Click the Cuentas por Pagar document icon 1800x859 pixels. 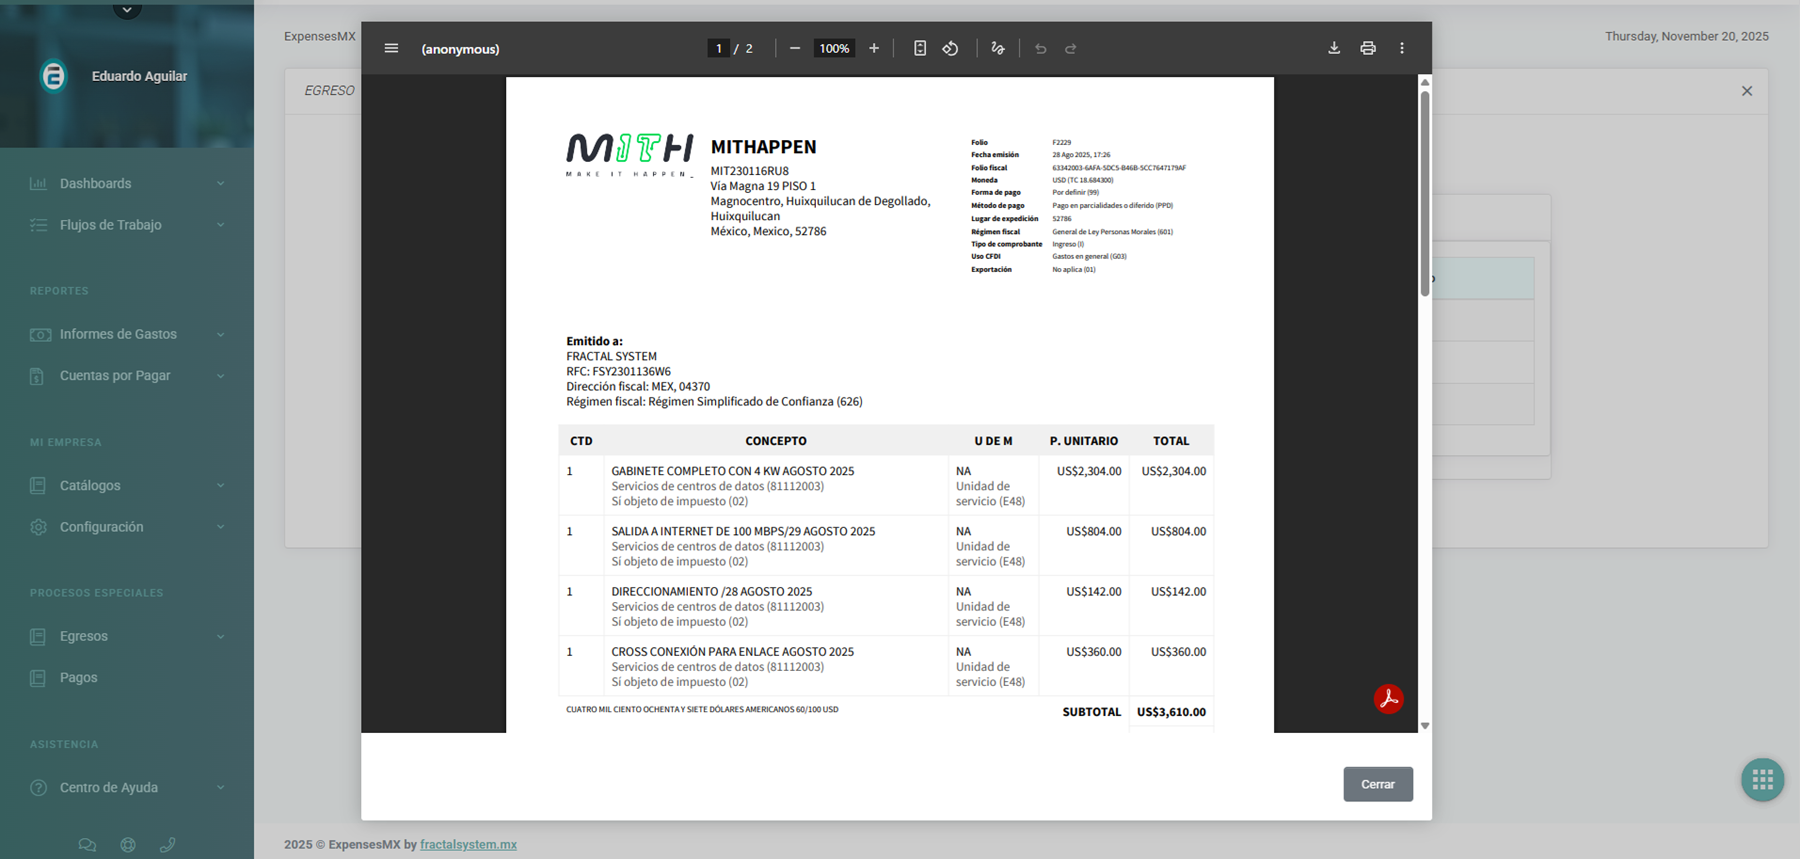pos(37,376)
